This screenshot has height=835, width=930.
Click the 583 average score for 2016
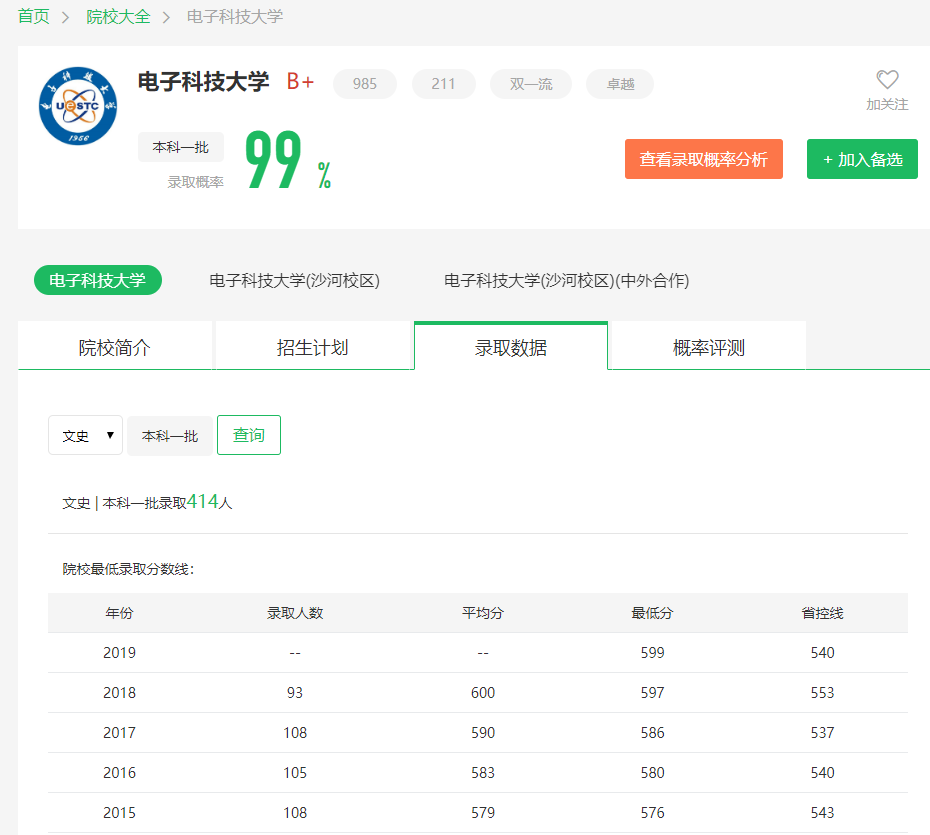[483, 773]
